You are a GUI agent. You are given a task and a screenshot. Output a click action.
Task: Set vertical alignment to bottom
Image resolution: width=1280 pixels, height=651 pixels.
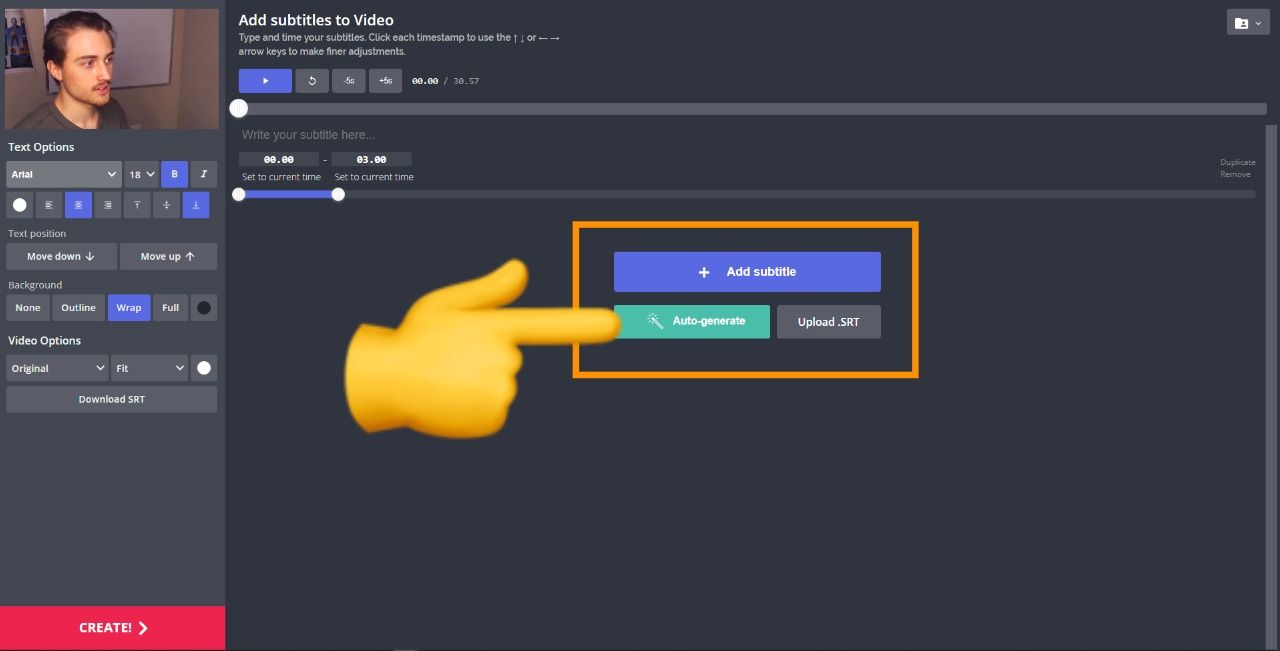coord(196,205)
